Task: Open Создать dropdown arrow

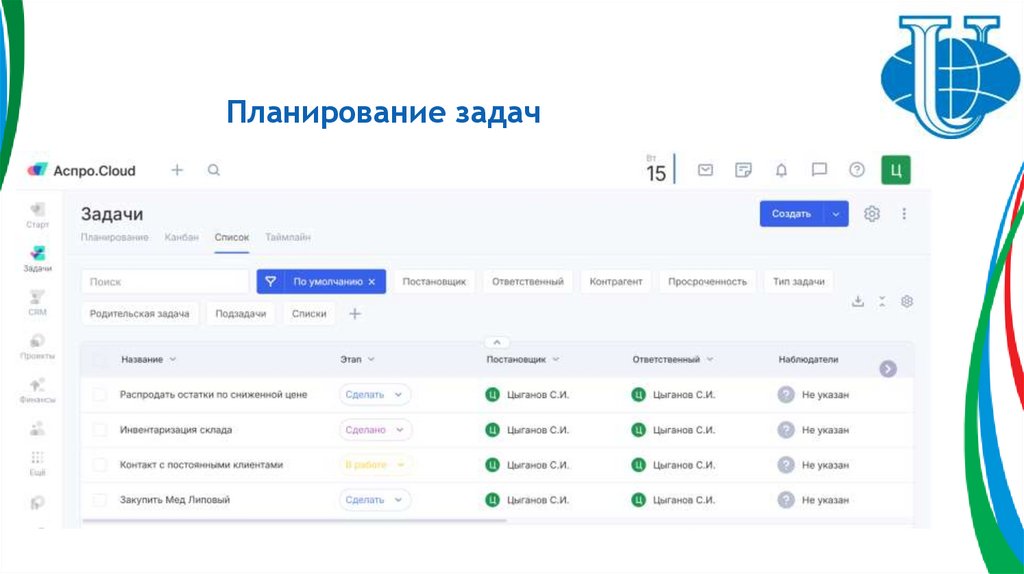Action: pos(835,214)
